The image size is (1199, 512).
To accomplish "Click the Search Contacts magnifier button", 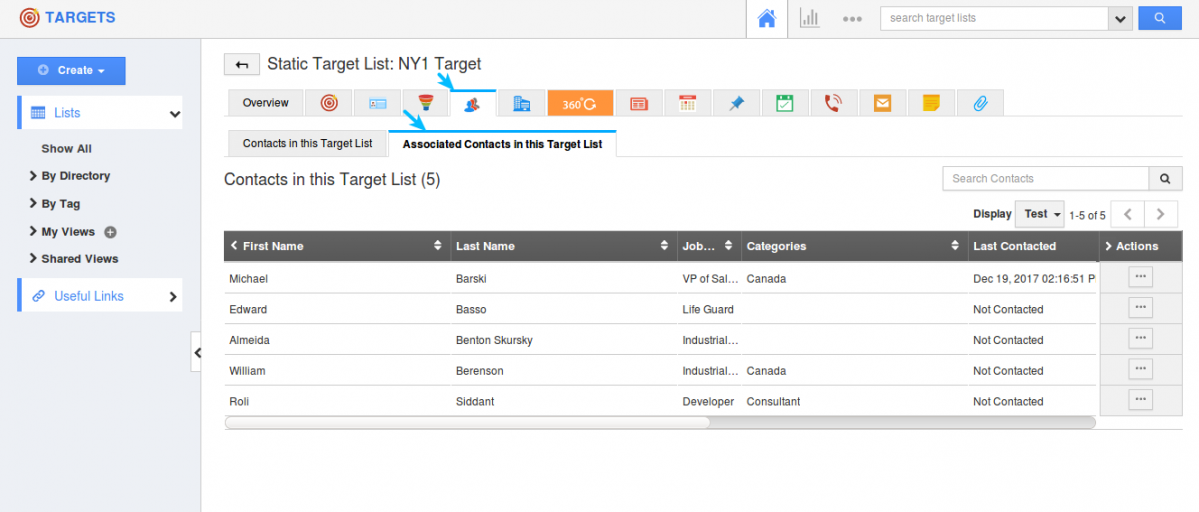I will 1165,179.
